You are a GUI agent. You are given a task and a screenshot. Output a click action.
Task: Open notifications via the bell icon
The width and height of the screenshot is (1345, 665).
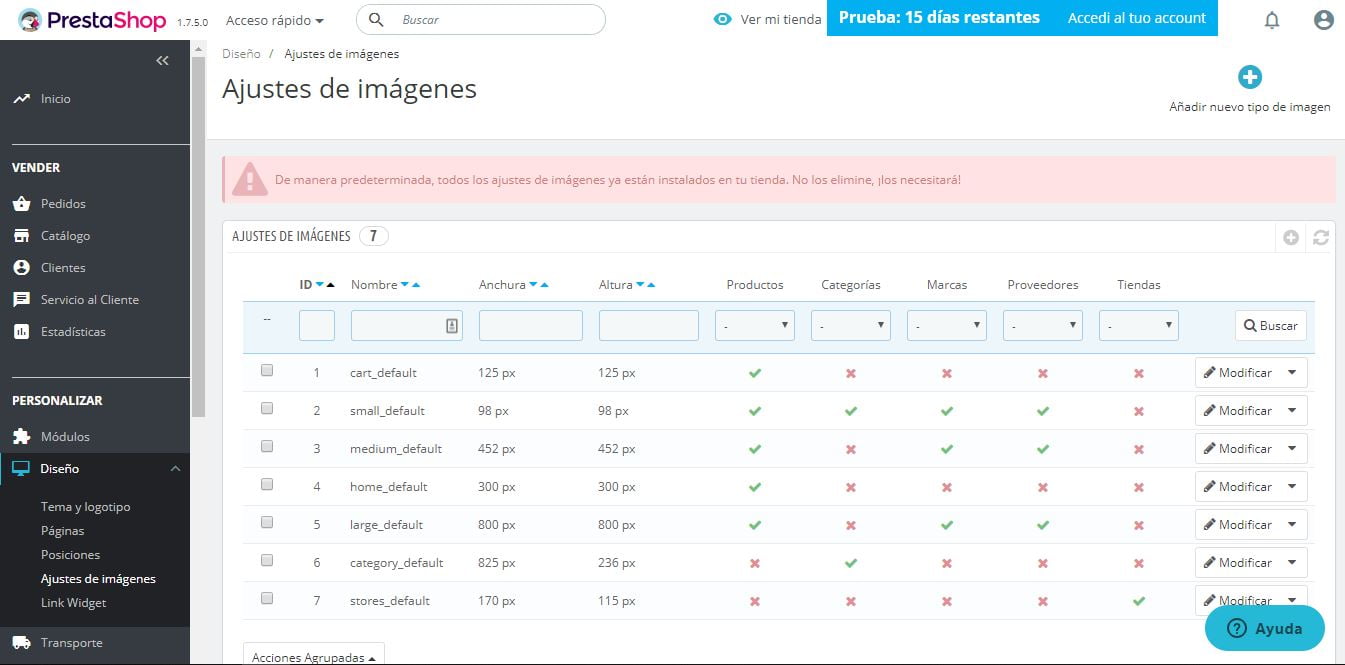coord(1271,19)
